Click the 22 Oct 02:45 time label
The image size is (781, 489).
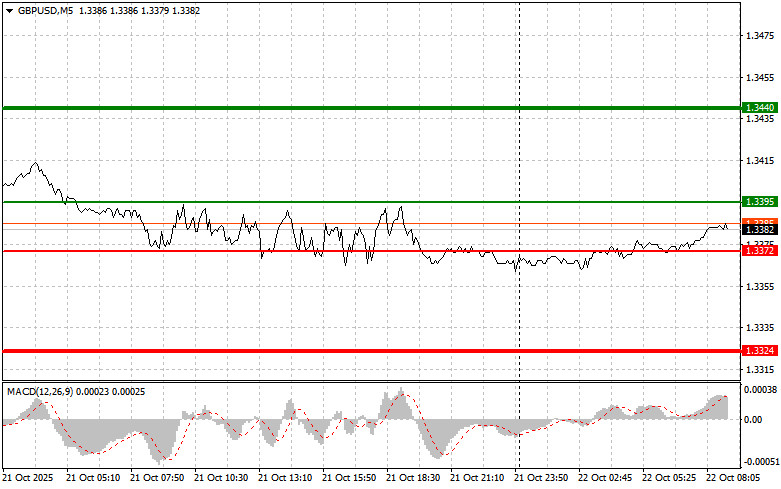tap(605, 478)
